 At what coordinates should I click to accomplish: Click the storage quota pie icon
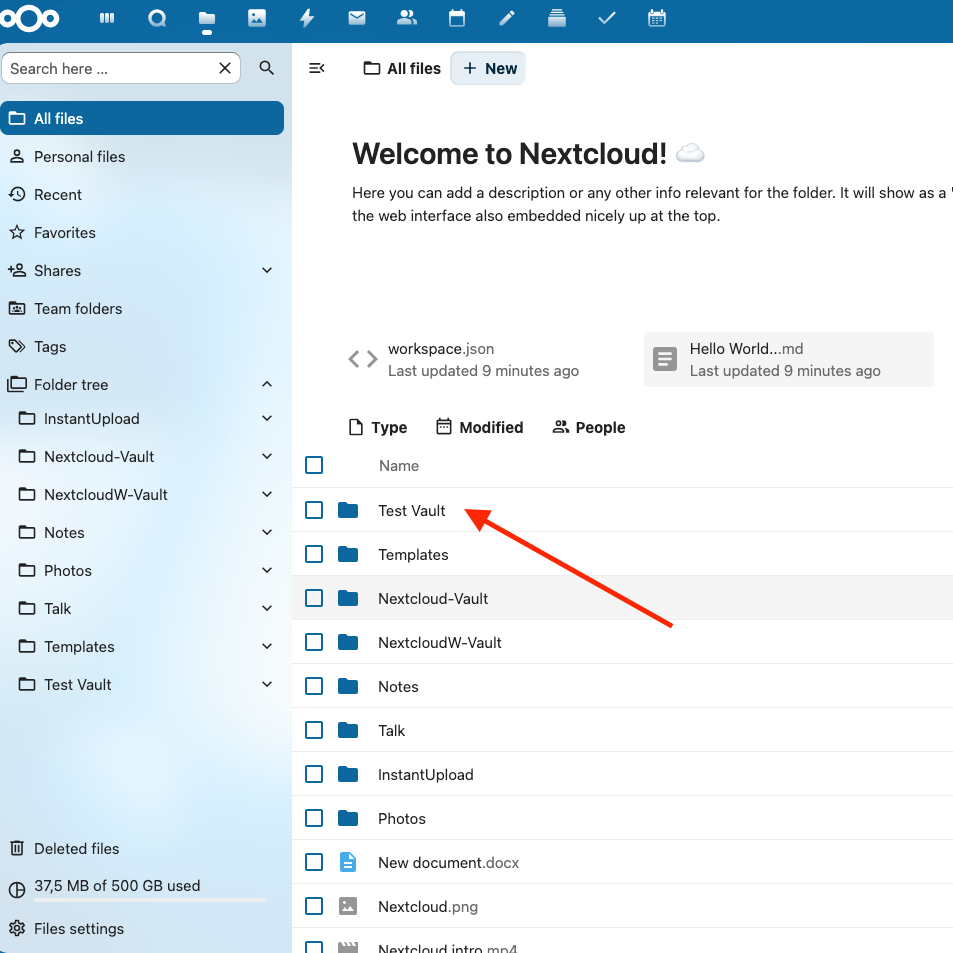click(x=17, y=890)
